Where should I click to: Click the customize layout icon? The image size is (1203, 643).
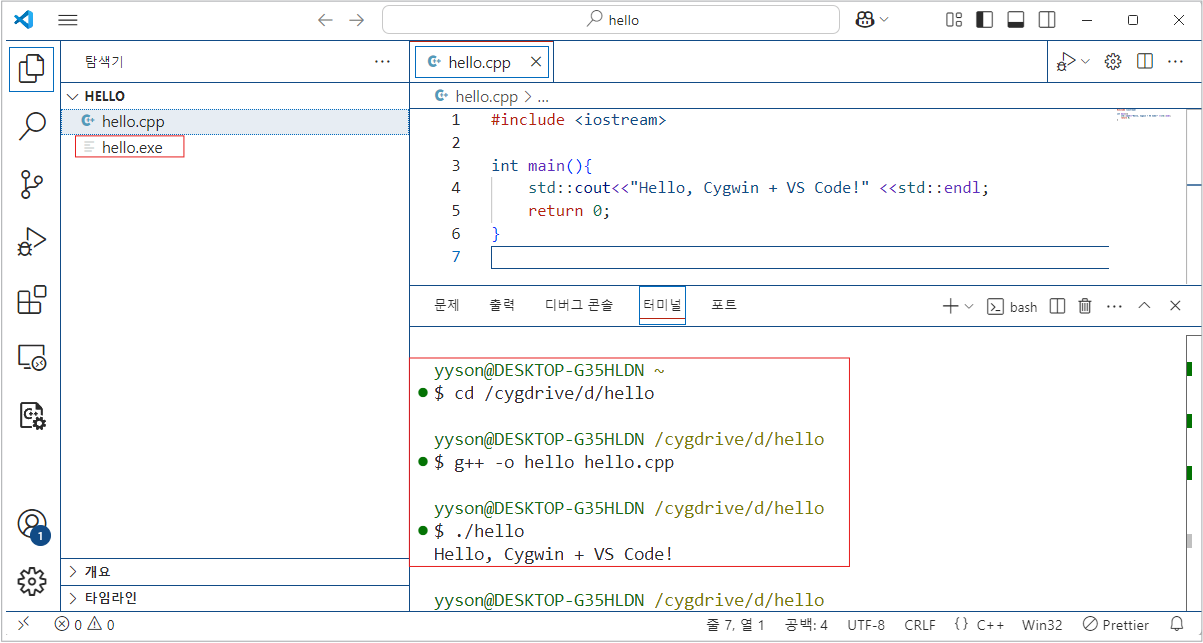pos(954,20)
